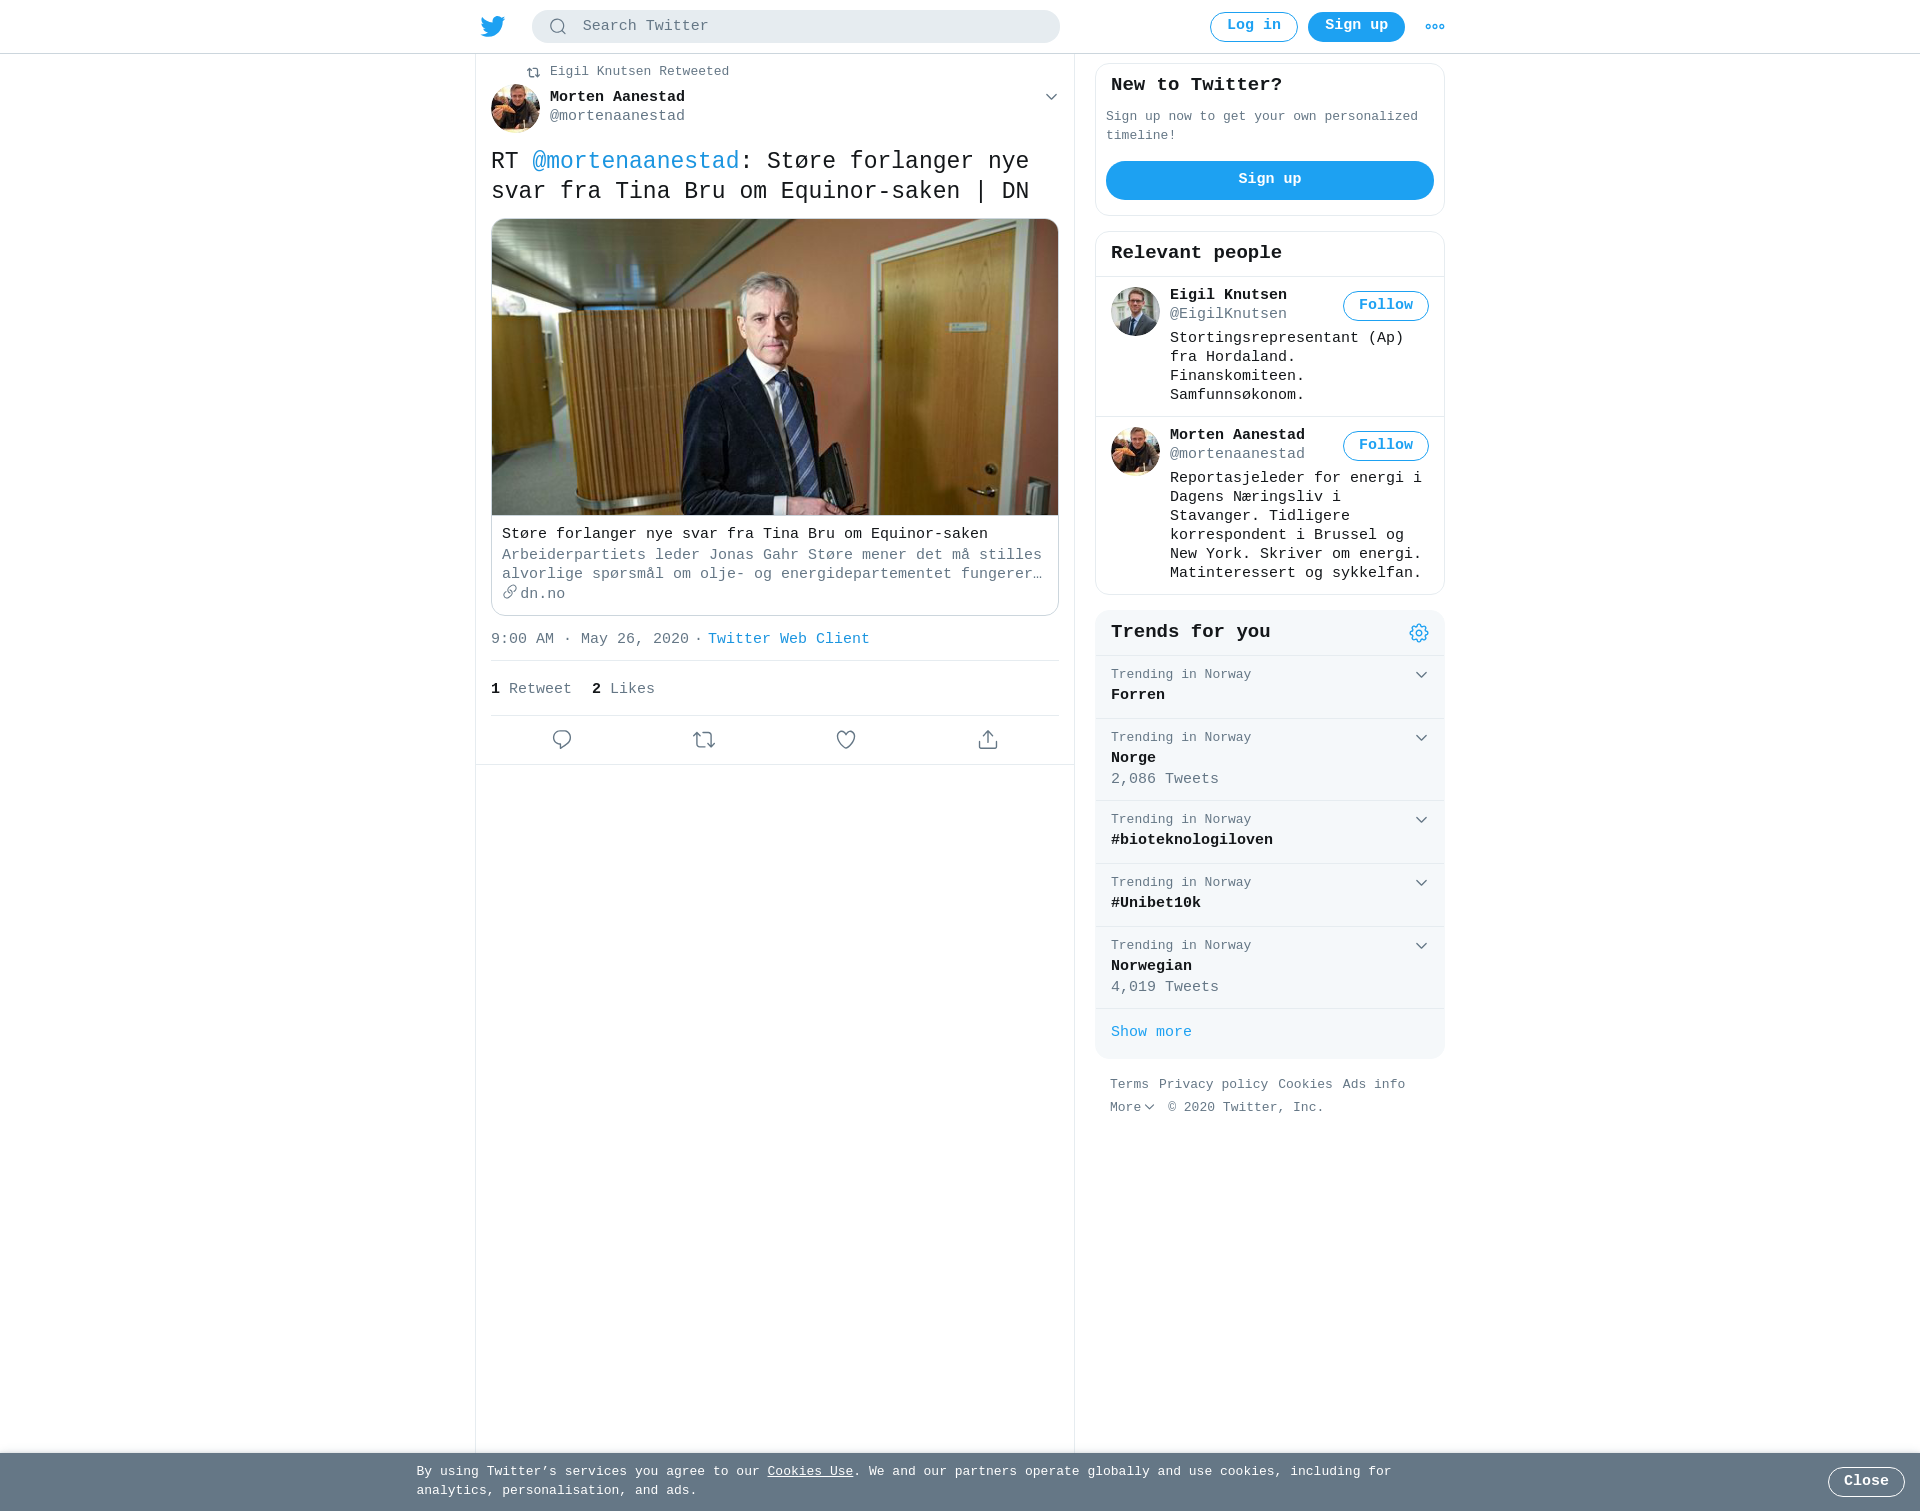Screen dimensions: 1920x1511
Task: Open the reply speech bubble icon
Action: pyautogui.click(x=562, y=740)
